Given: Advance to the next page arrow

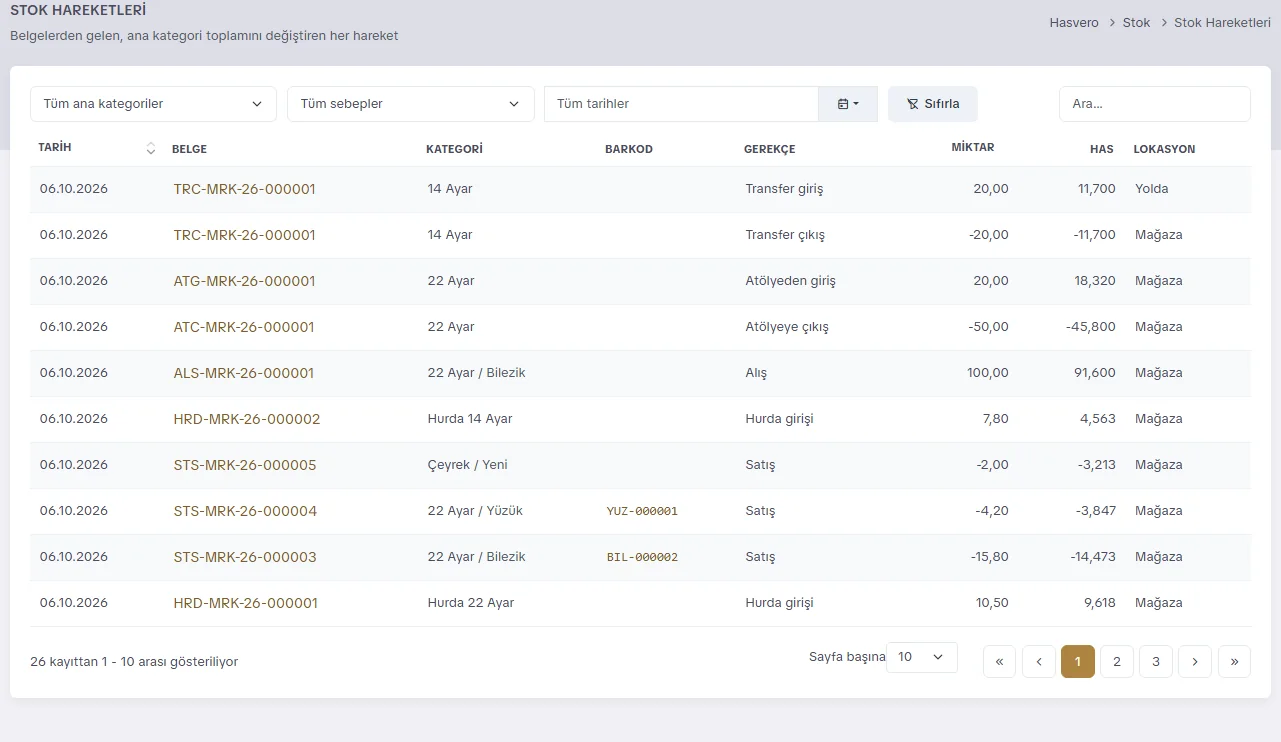Looking at the screenshot, I should [x=1195, y=661].
